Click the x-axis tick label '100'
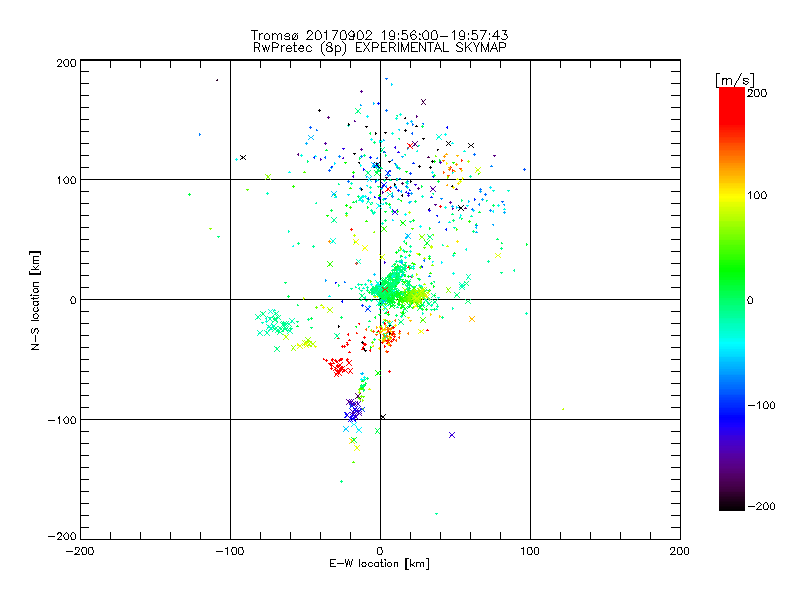 coord(530,551)
